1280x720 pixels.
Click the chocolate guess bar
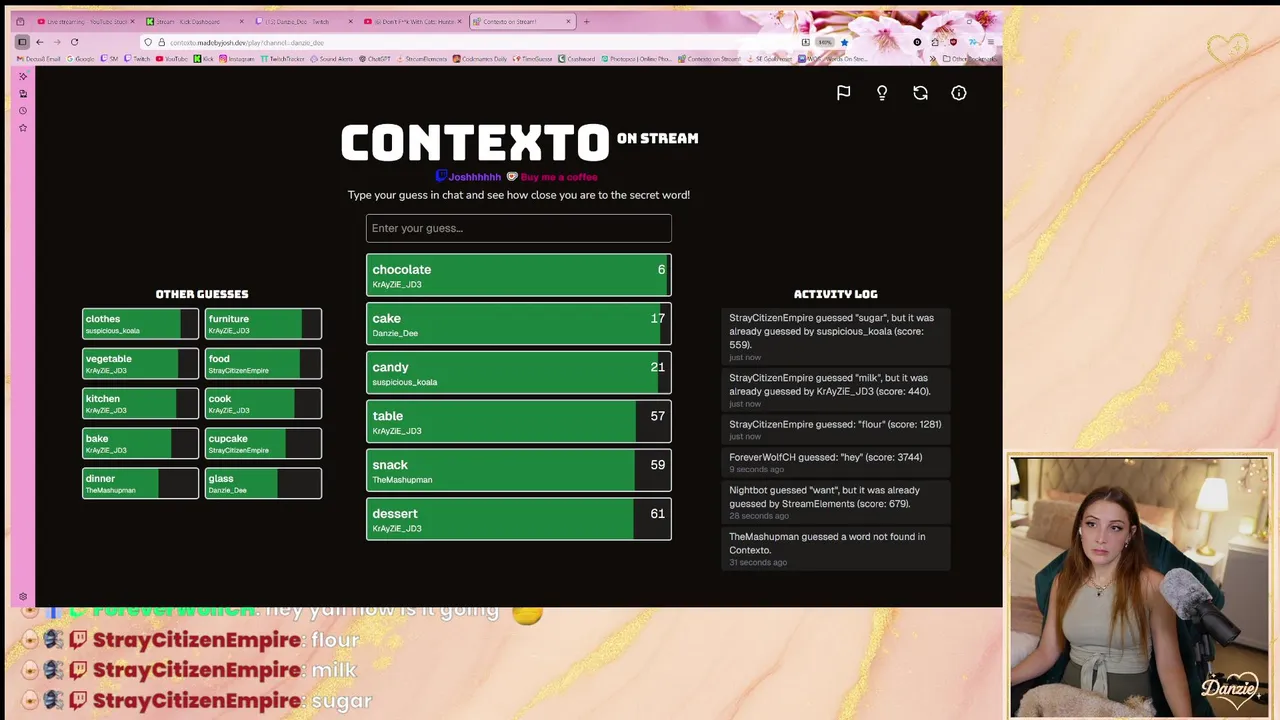(518, 275)
